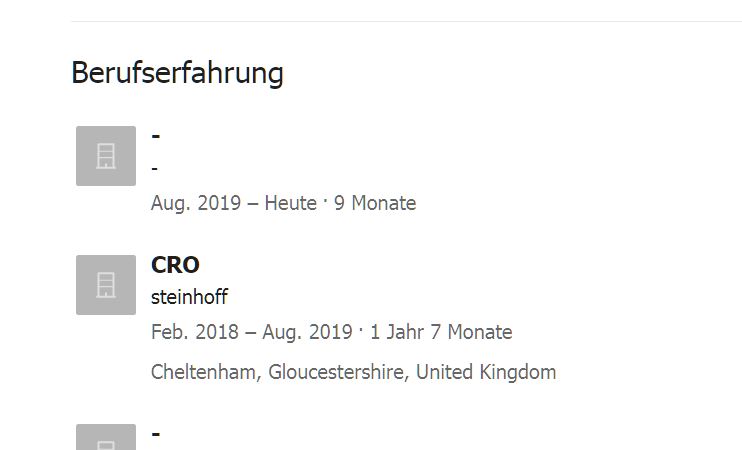Click the dash title of the third entry
The image size is (742, 450).
tap(156, 434)
